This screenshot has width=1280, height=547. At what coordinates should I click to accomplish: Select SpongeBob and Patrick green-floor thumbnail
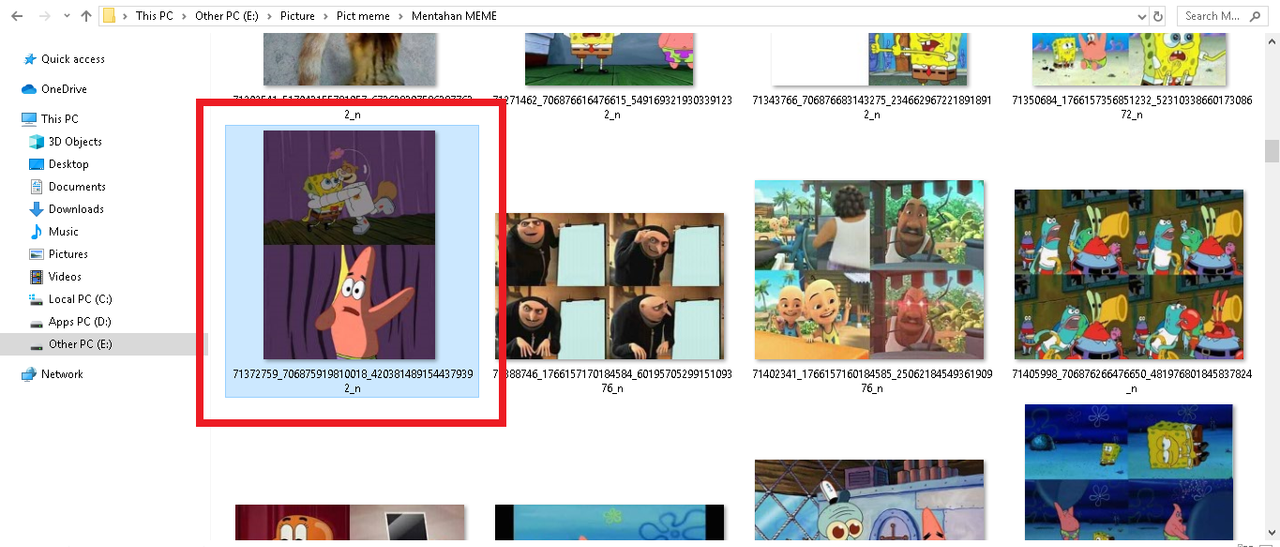pos(609,60)
